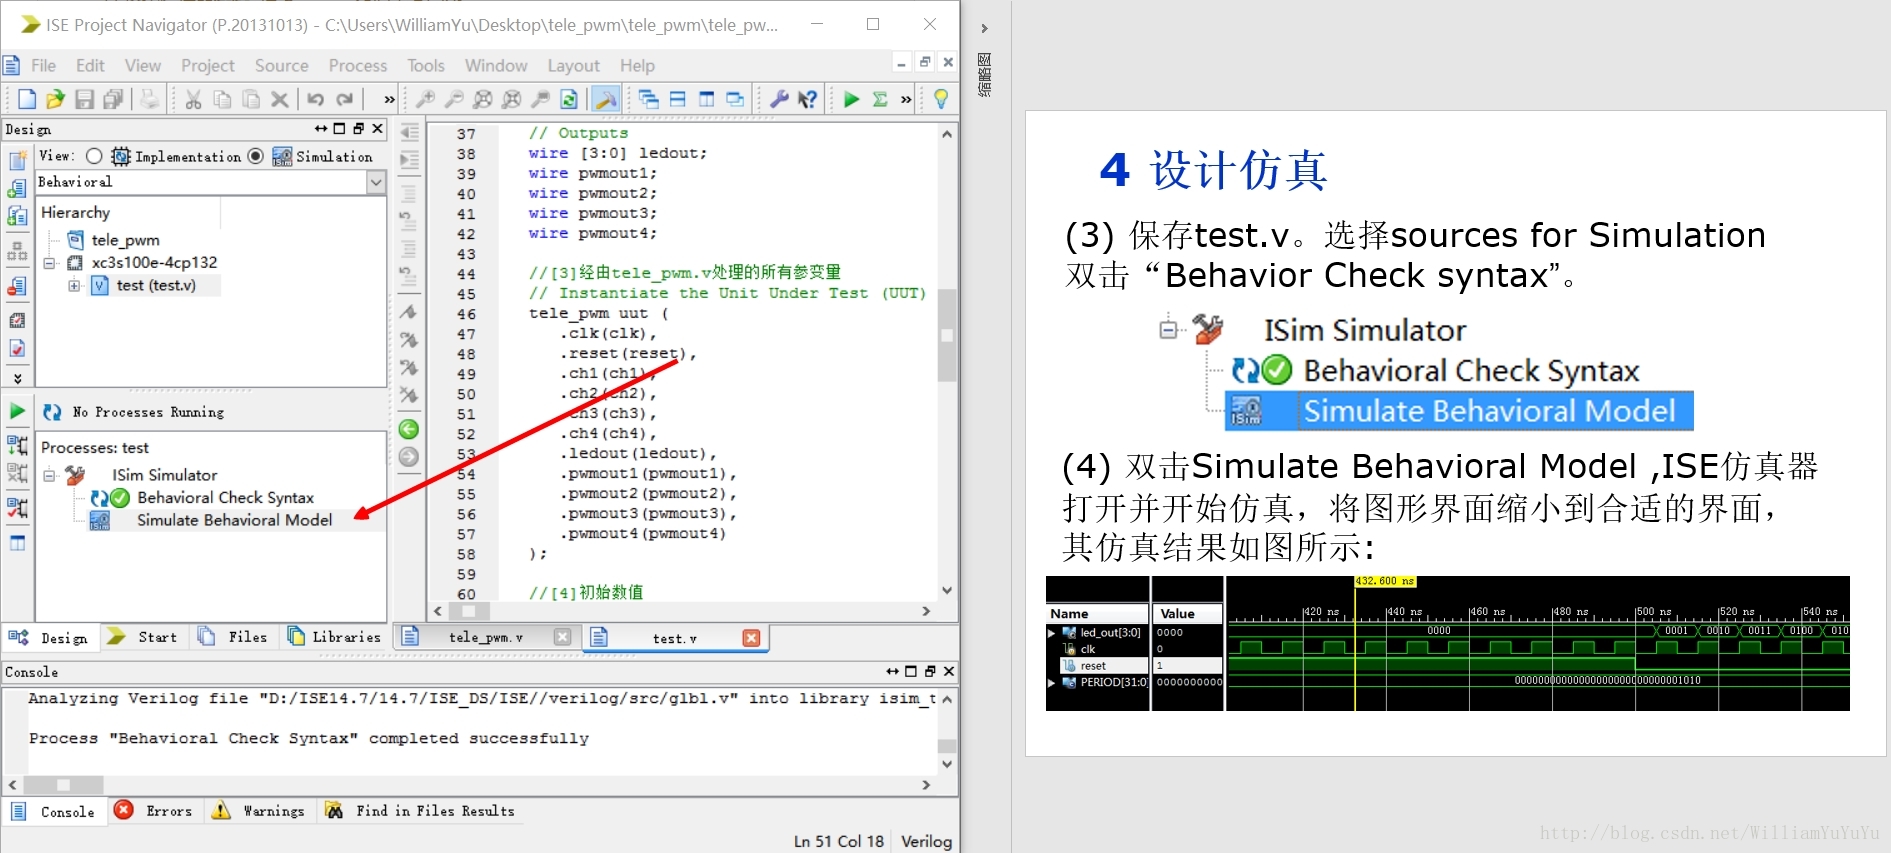This screenshot has width=1891, height=853.
Task: Click the green Refresh icon in toolbar
Action: pos(569,99)
